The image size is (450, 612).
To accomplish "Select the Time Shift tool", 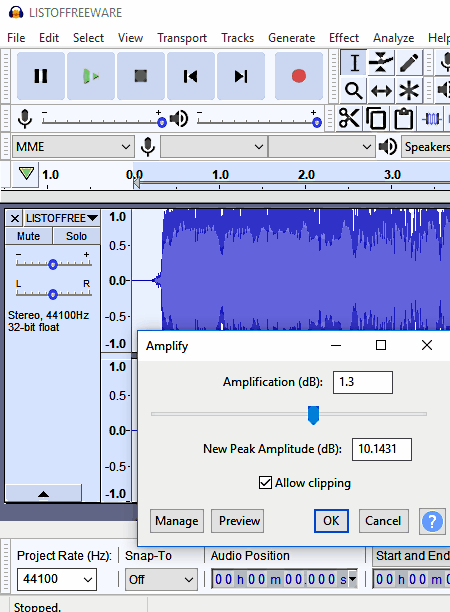I will coord(381,91).
